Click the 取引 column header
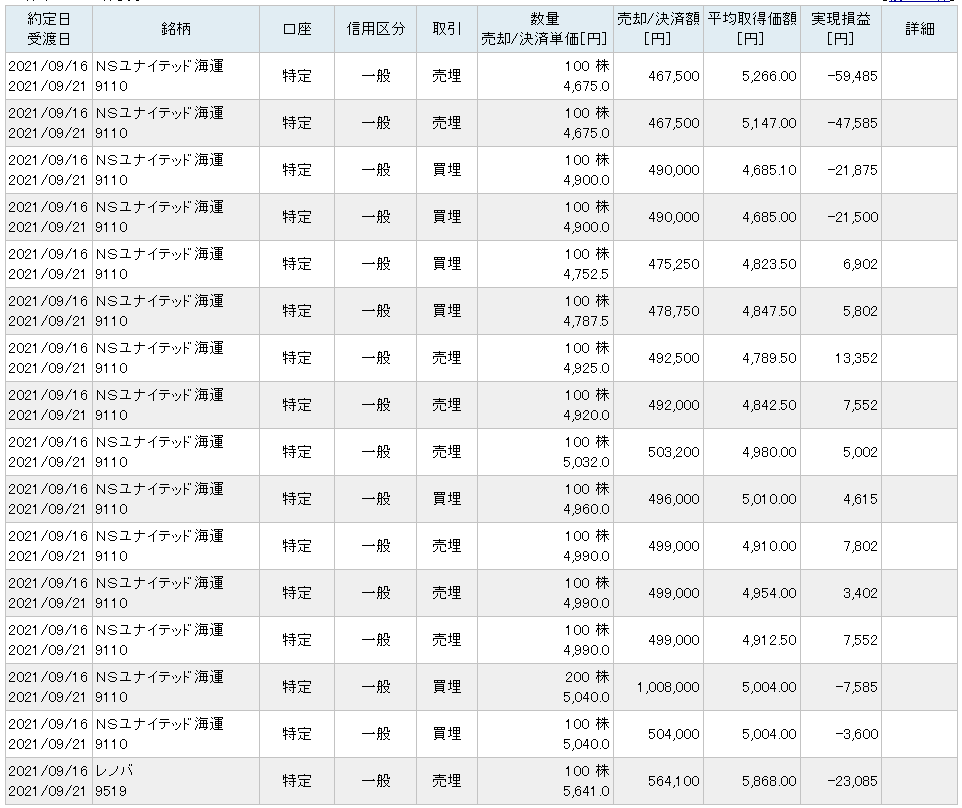Viewport: 962px width, 808px height. (447, 29)
